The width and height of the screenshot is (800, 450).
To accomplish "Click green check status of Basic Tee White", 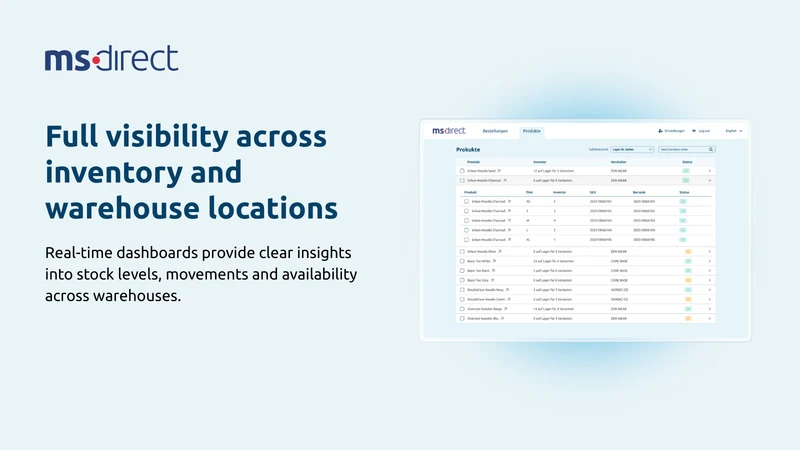I will click(688, 261).
